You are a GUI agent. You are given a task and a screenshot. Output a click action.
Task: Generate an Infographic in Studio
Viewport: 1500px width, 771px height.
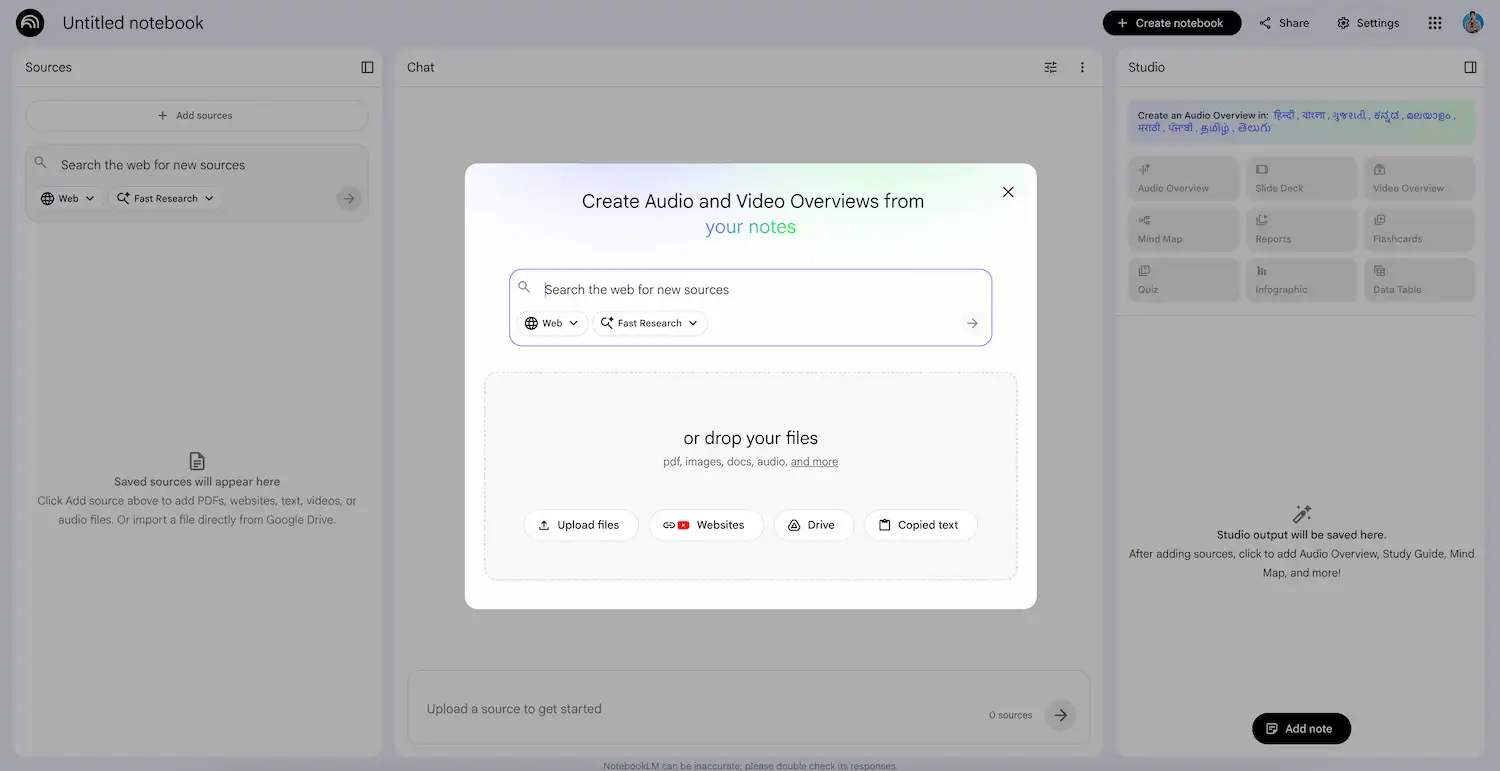click(x=1301, y=280)
